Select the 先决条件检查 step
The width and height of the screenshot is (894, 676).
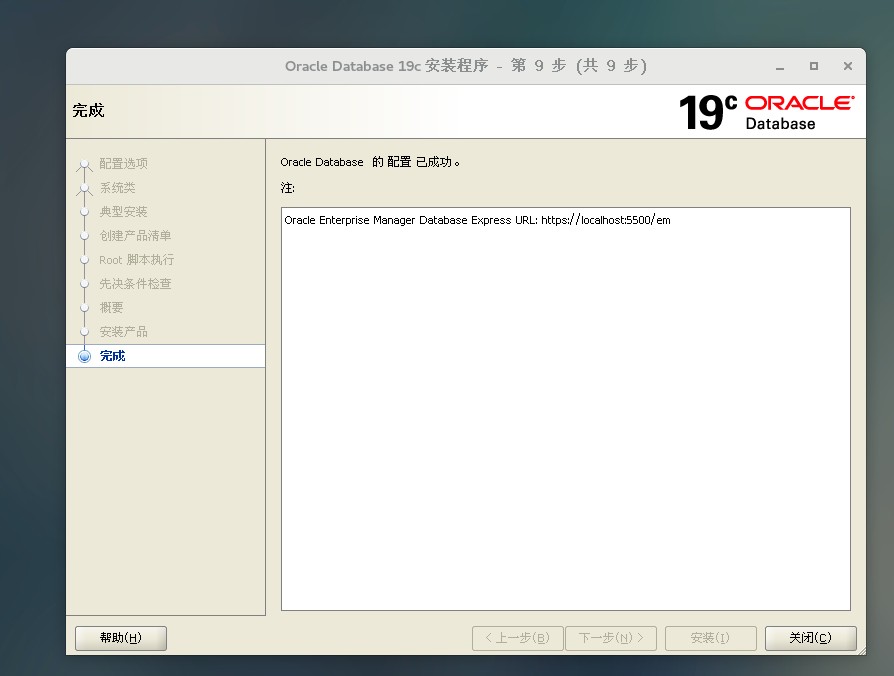(135, 284)
